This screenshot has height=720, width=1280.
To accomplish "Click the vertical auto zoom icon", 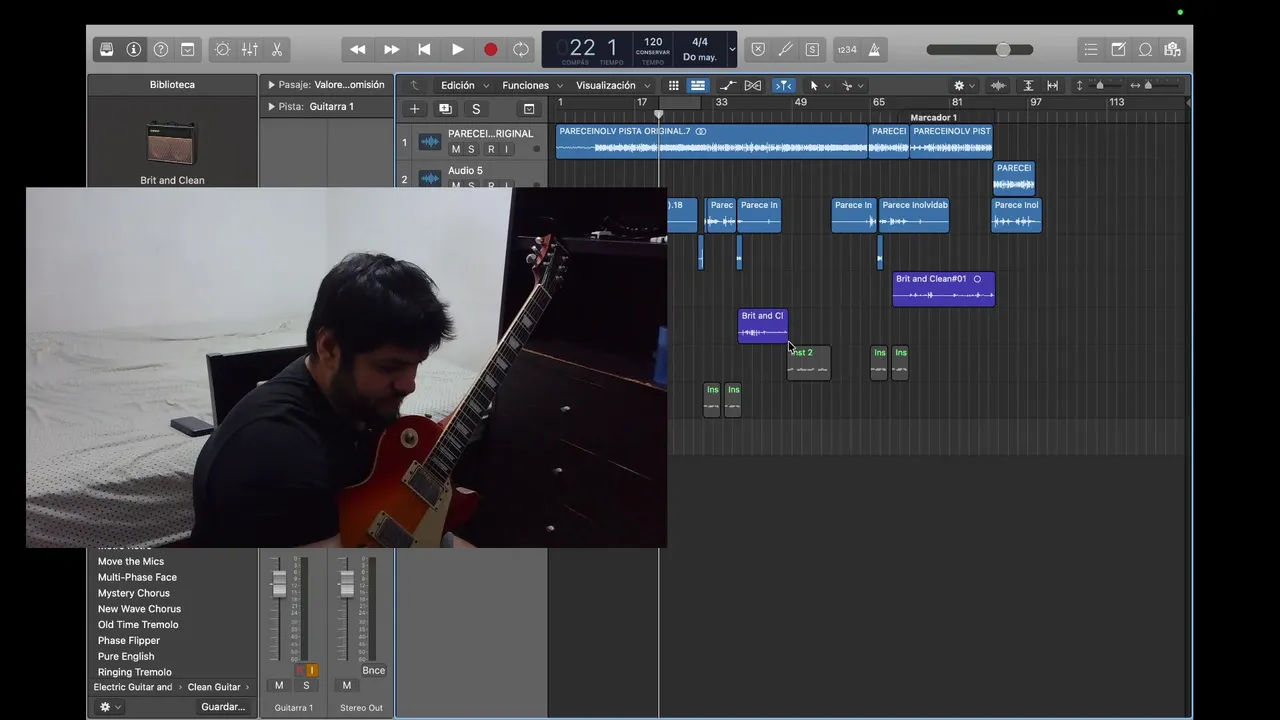I will point(1028,85).
